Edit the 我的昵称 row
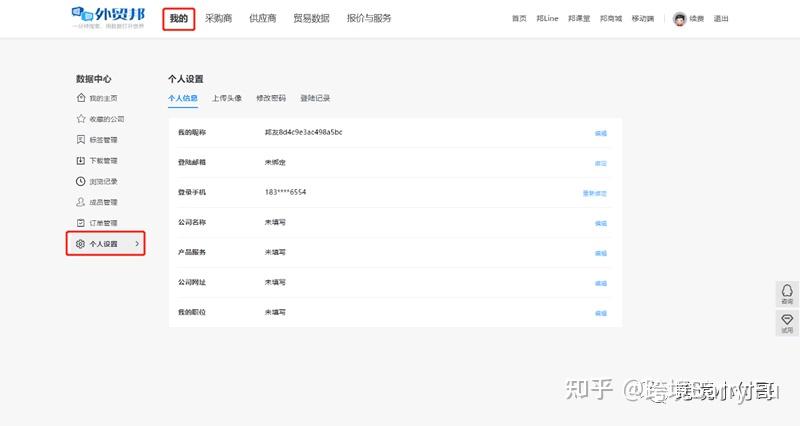Viewport: 800px width, 426px height. tap(601, 133)
